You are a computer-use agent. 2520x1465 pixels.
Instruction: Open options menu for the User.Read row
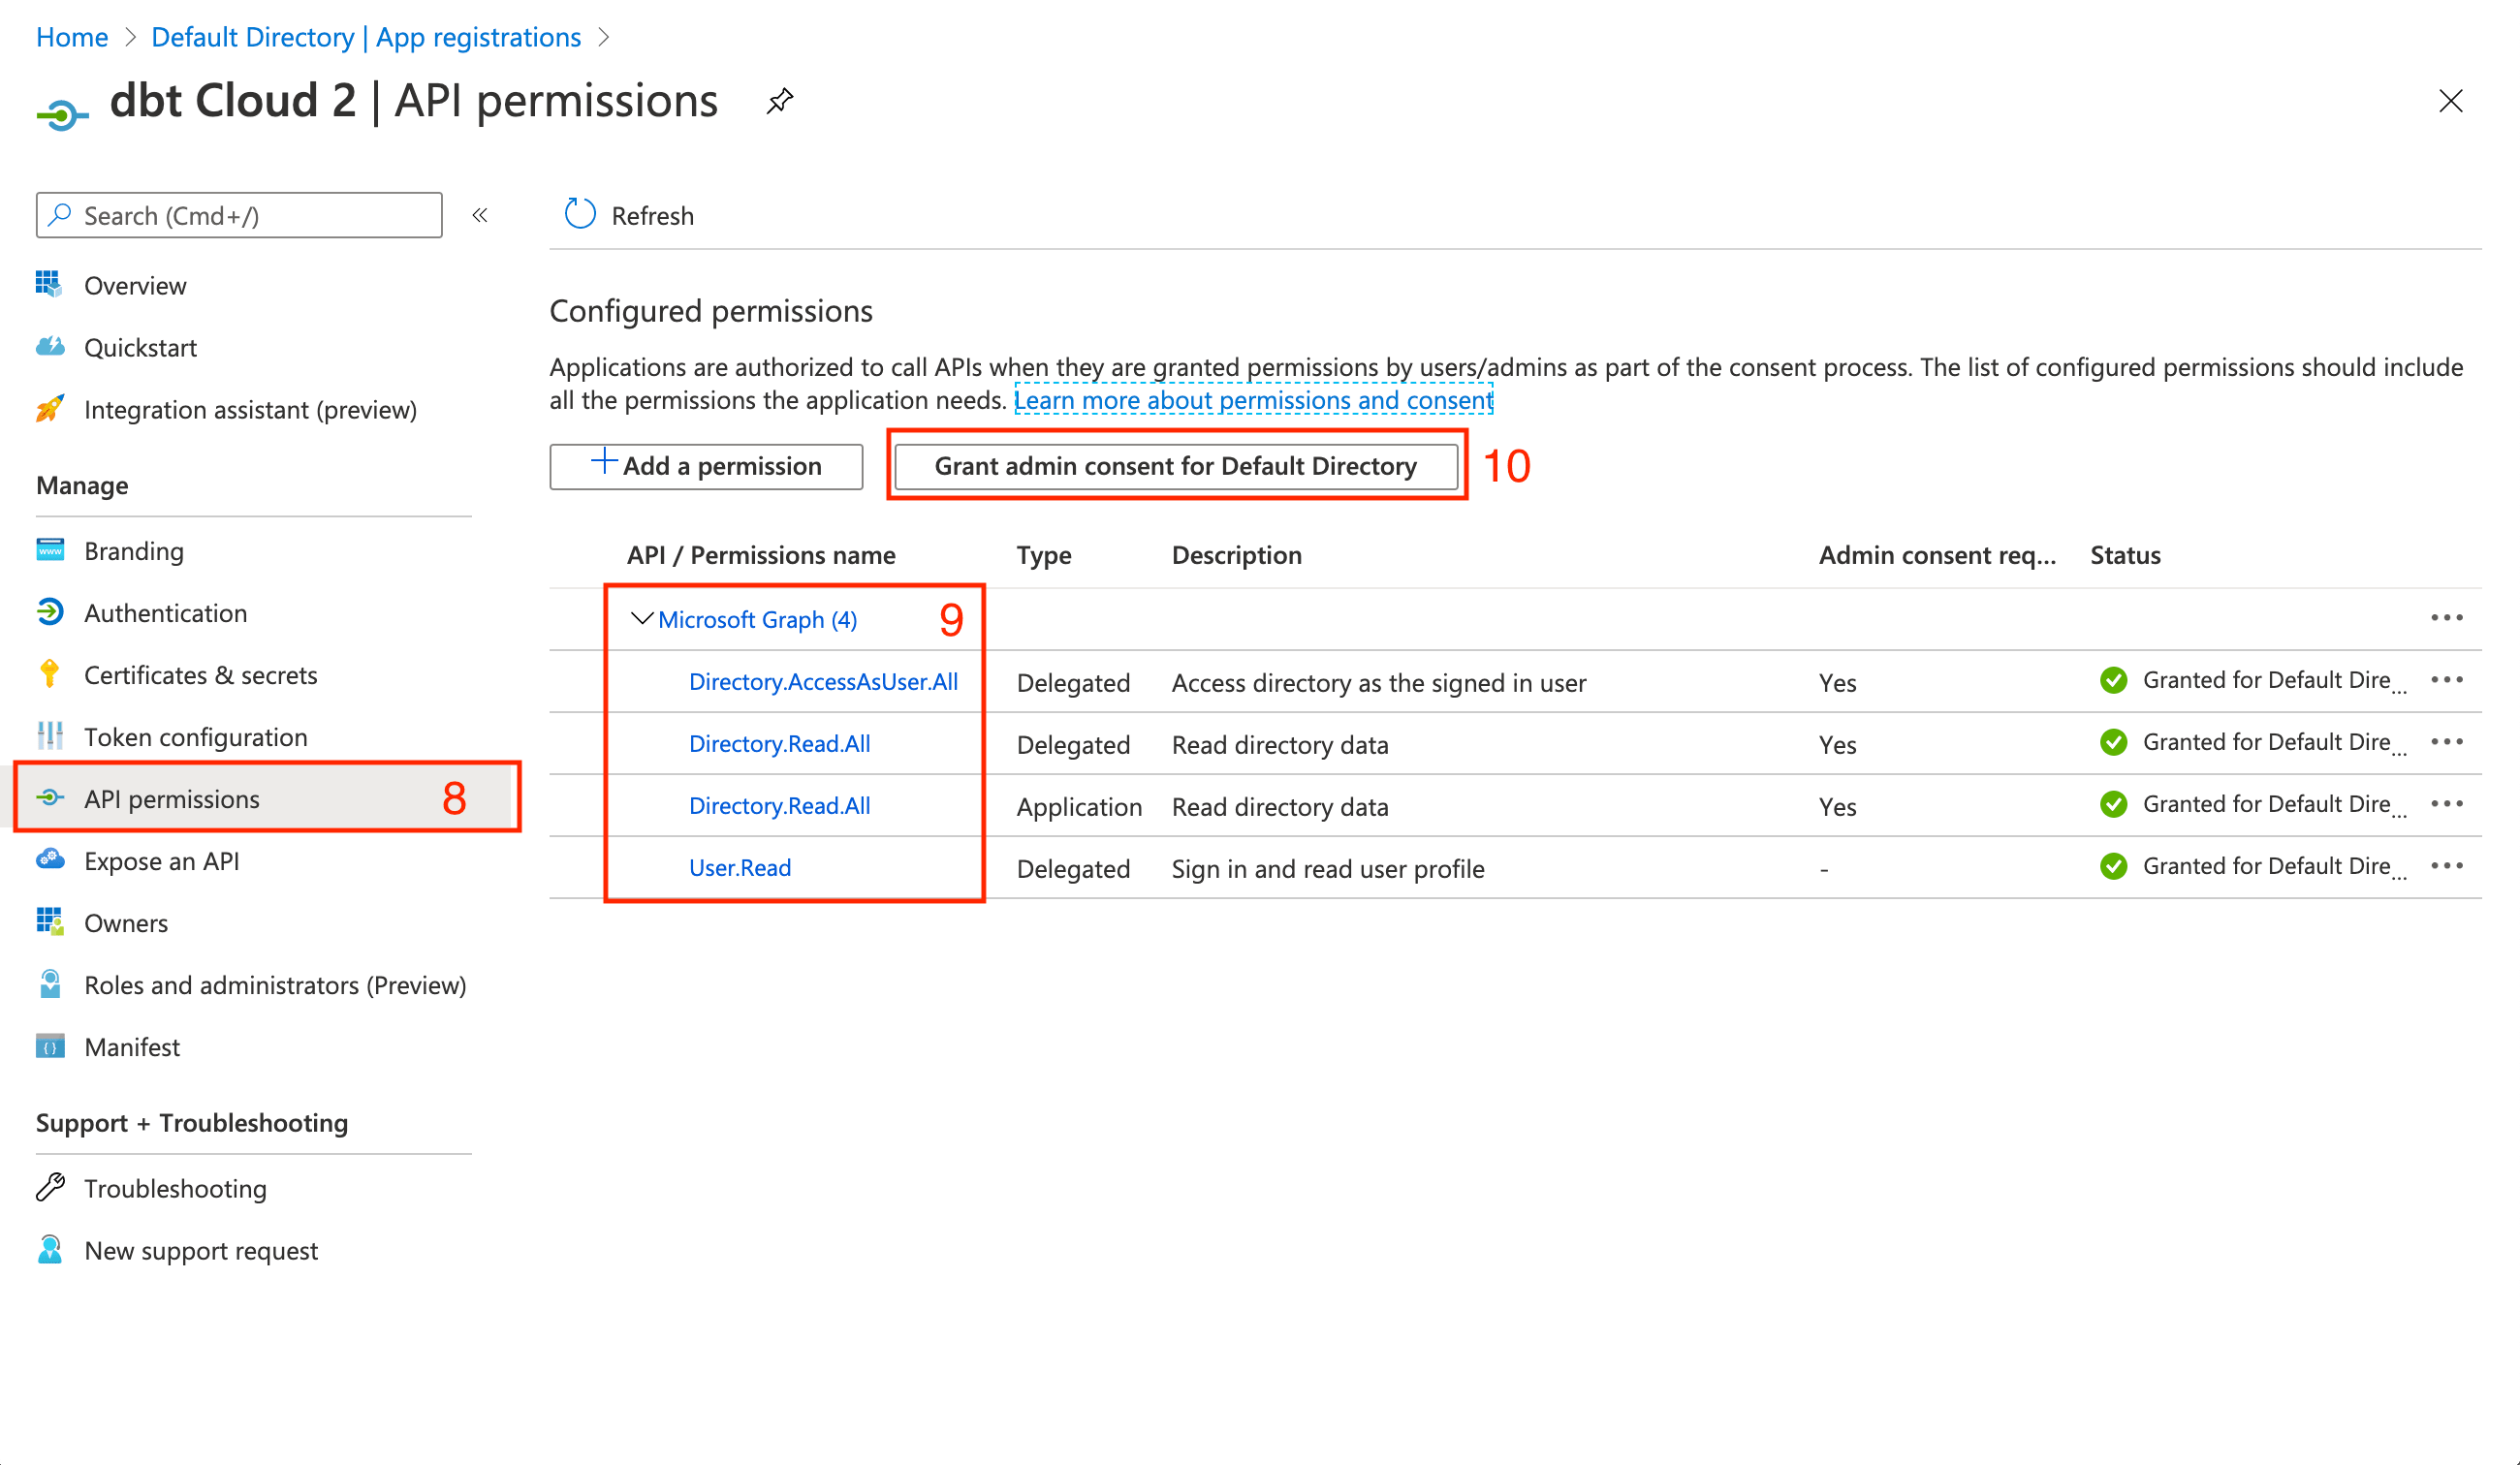click(x=2447, y=865)
